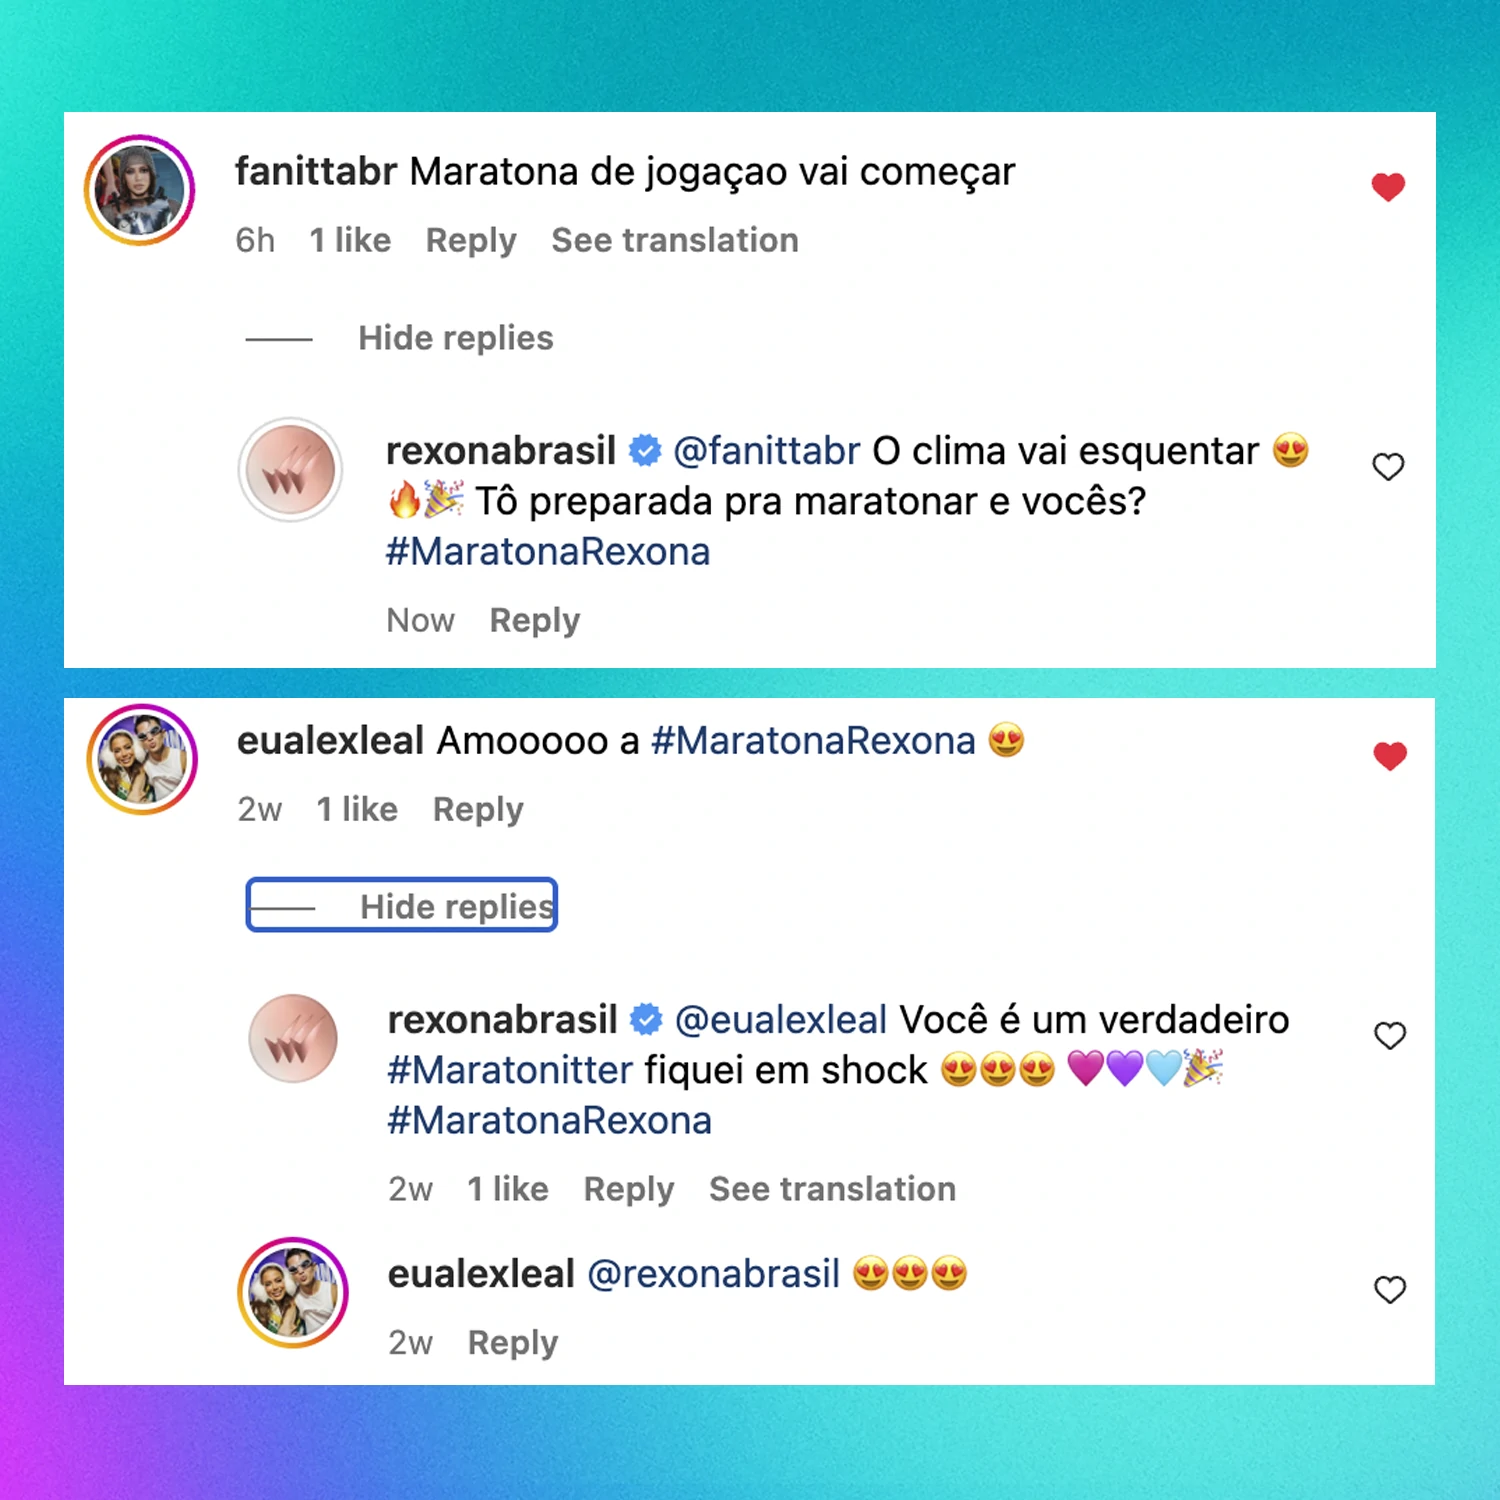This screenshot has width=1500, height=1500.
Task: Click verified badge beside first rexonabrasil
Action: coord(645,451)
